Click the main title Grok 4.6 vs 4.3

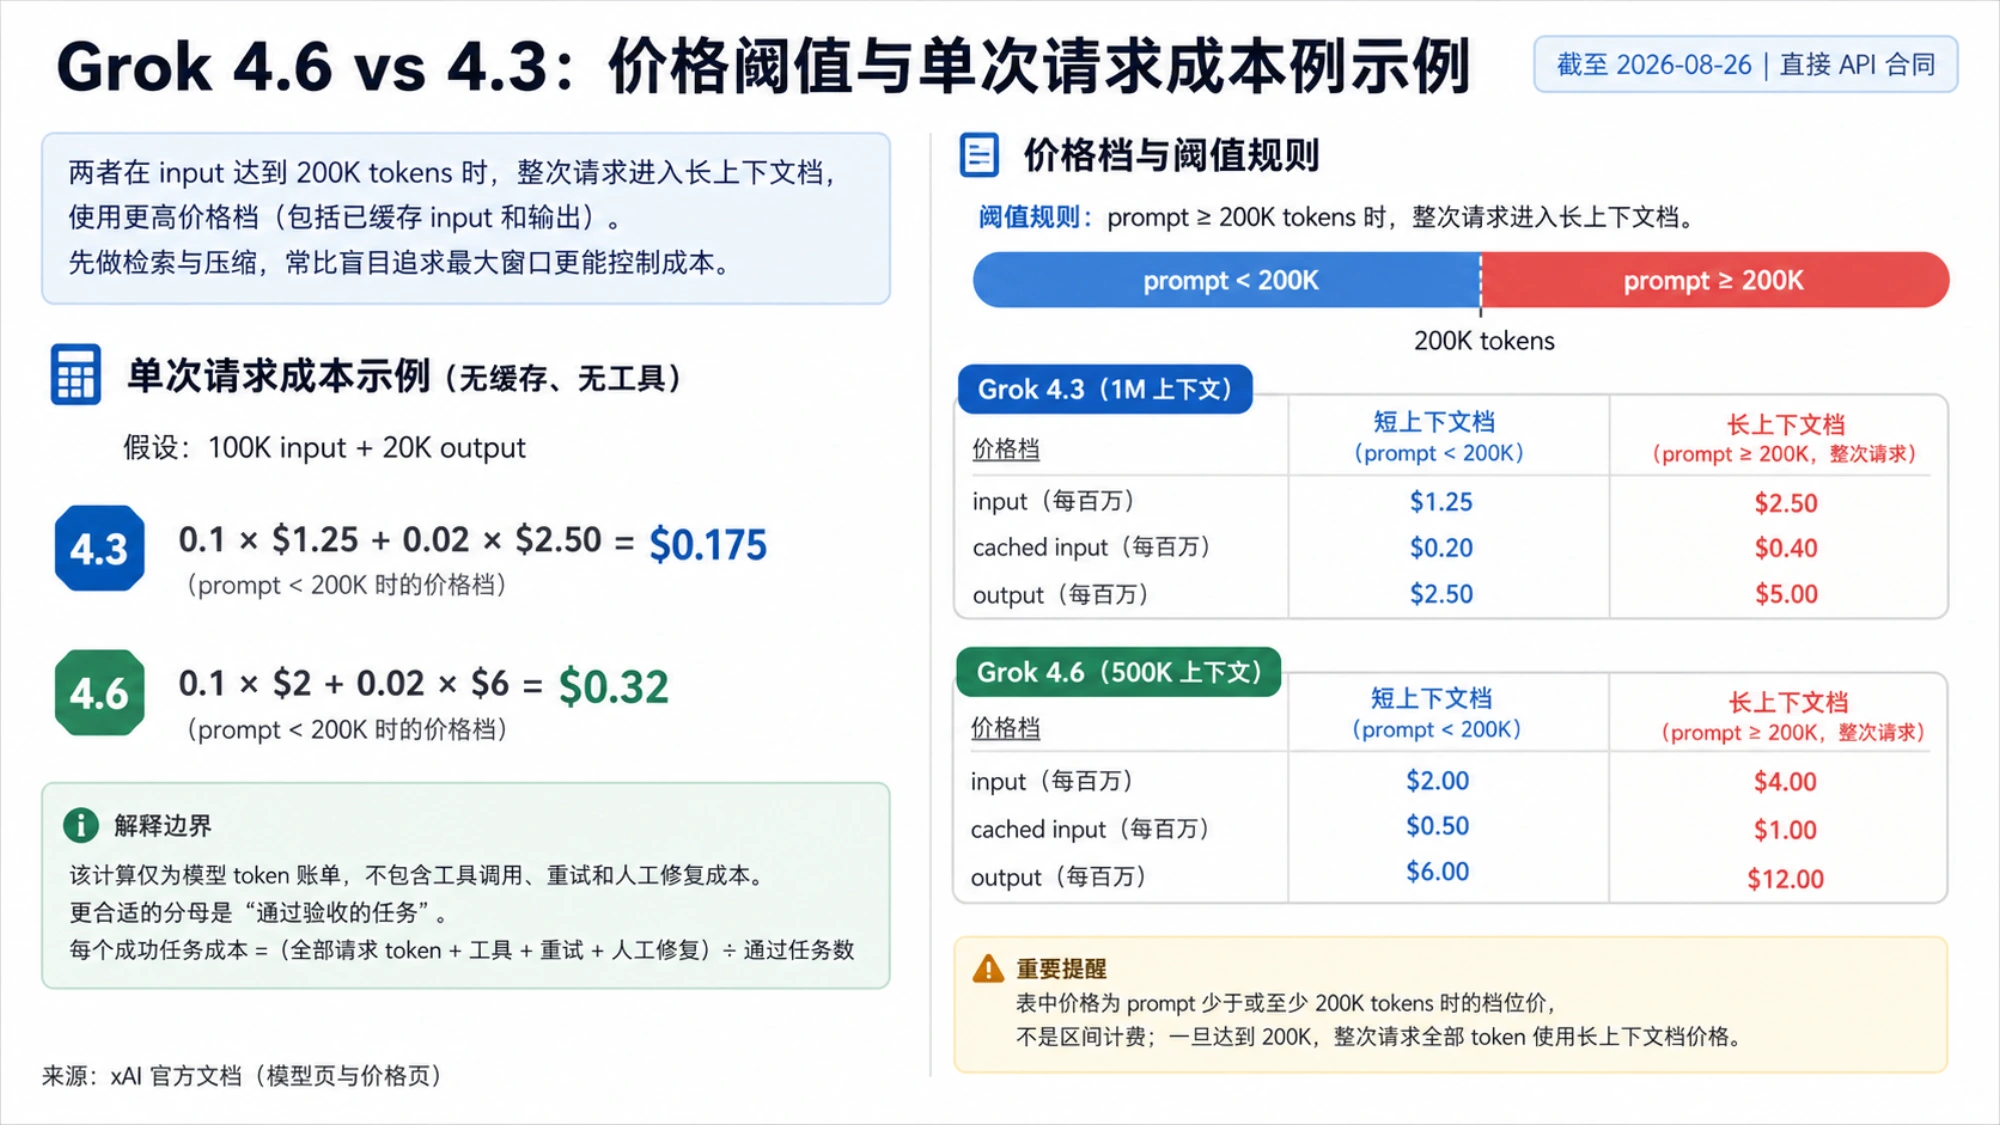tap(763, 66)
